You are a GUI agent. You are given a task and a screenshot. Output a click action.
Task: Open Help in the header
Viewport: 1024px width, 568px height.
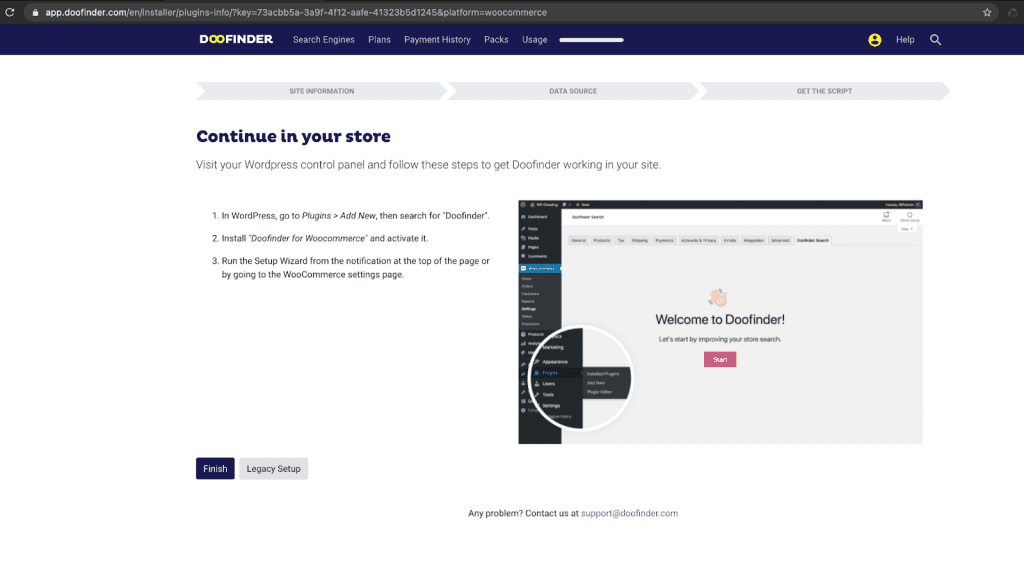coord(905,40)
